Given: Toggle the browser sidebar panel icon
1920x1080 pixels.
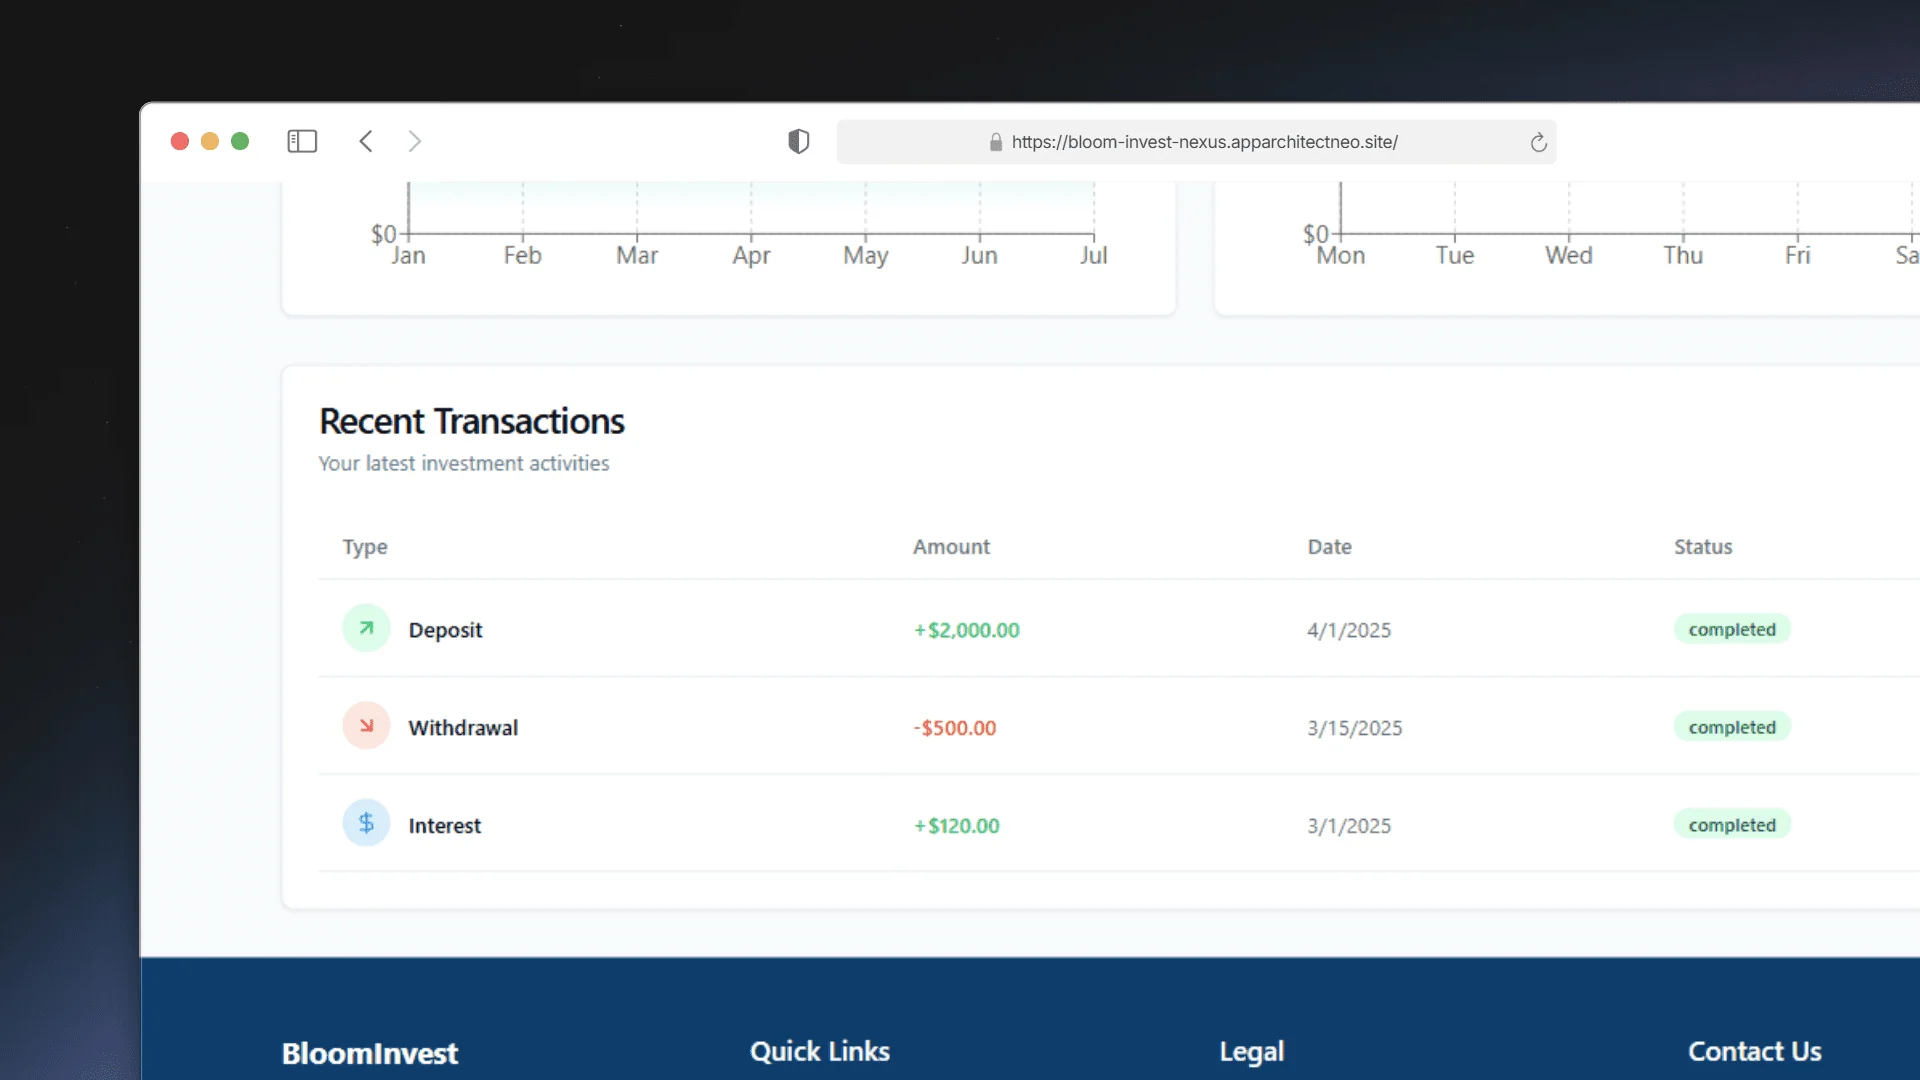Looking at the screenshot, I should [x=302, y=141].
